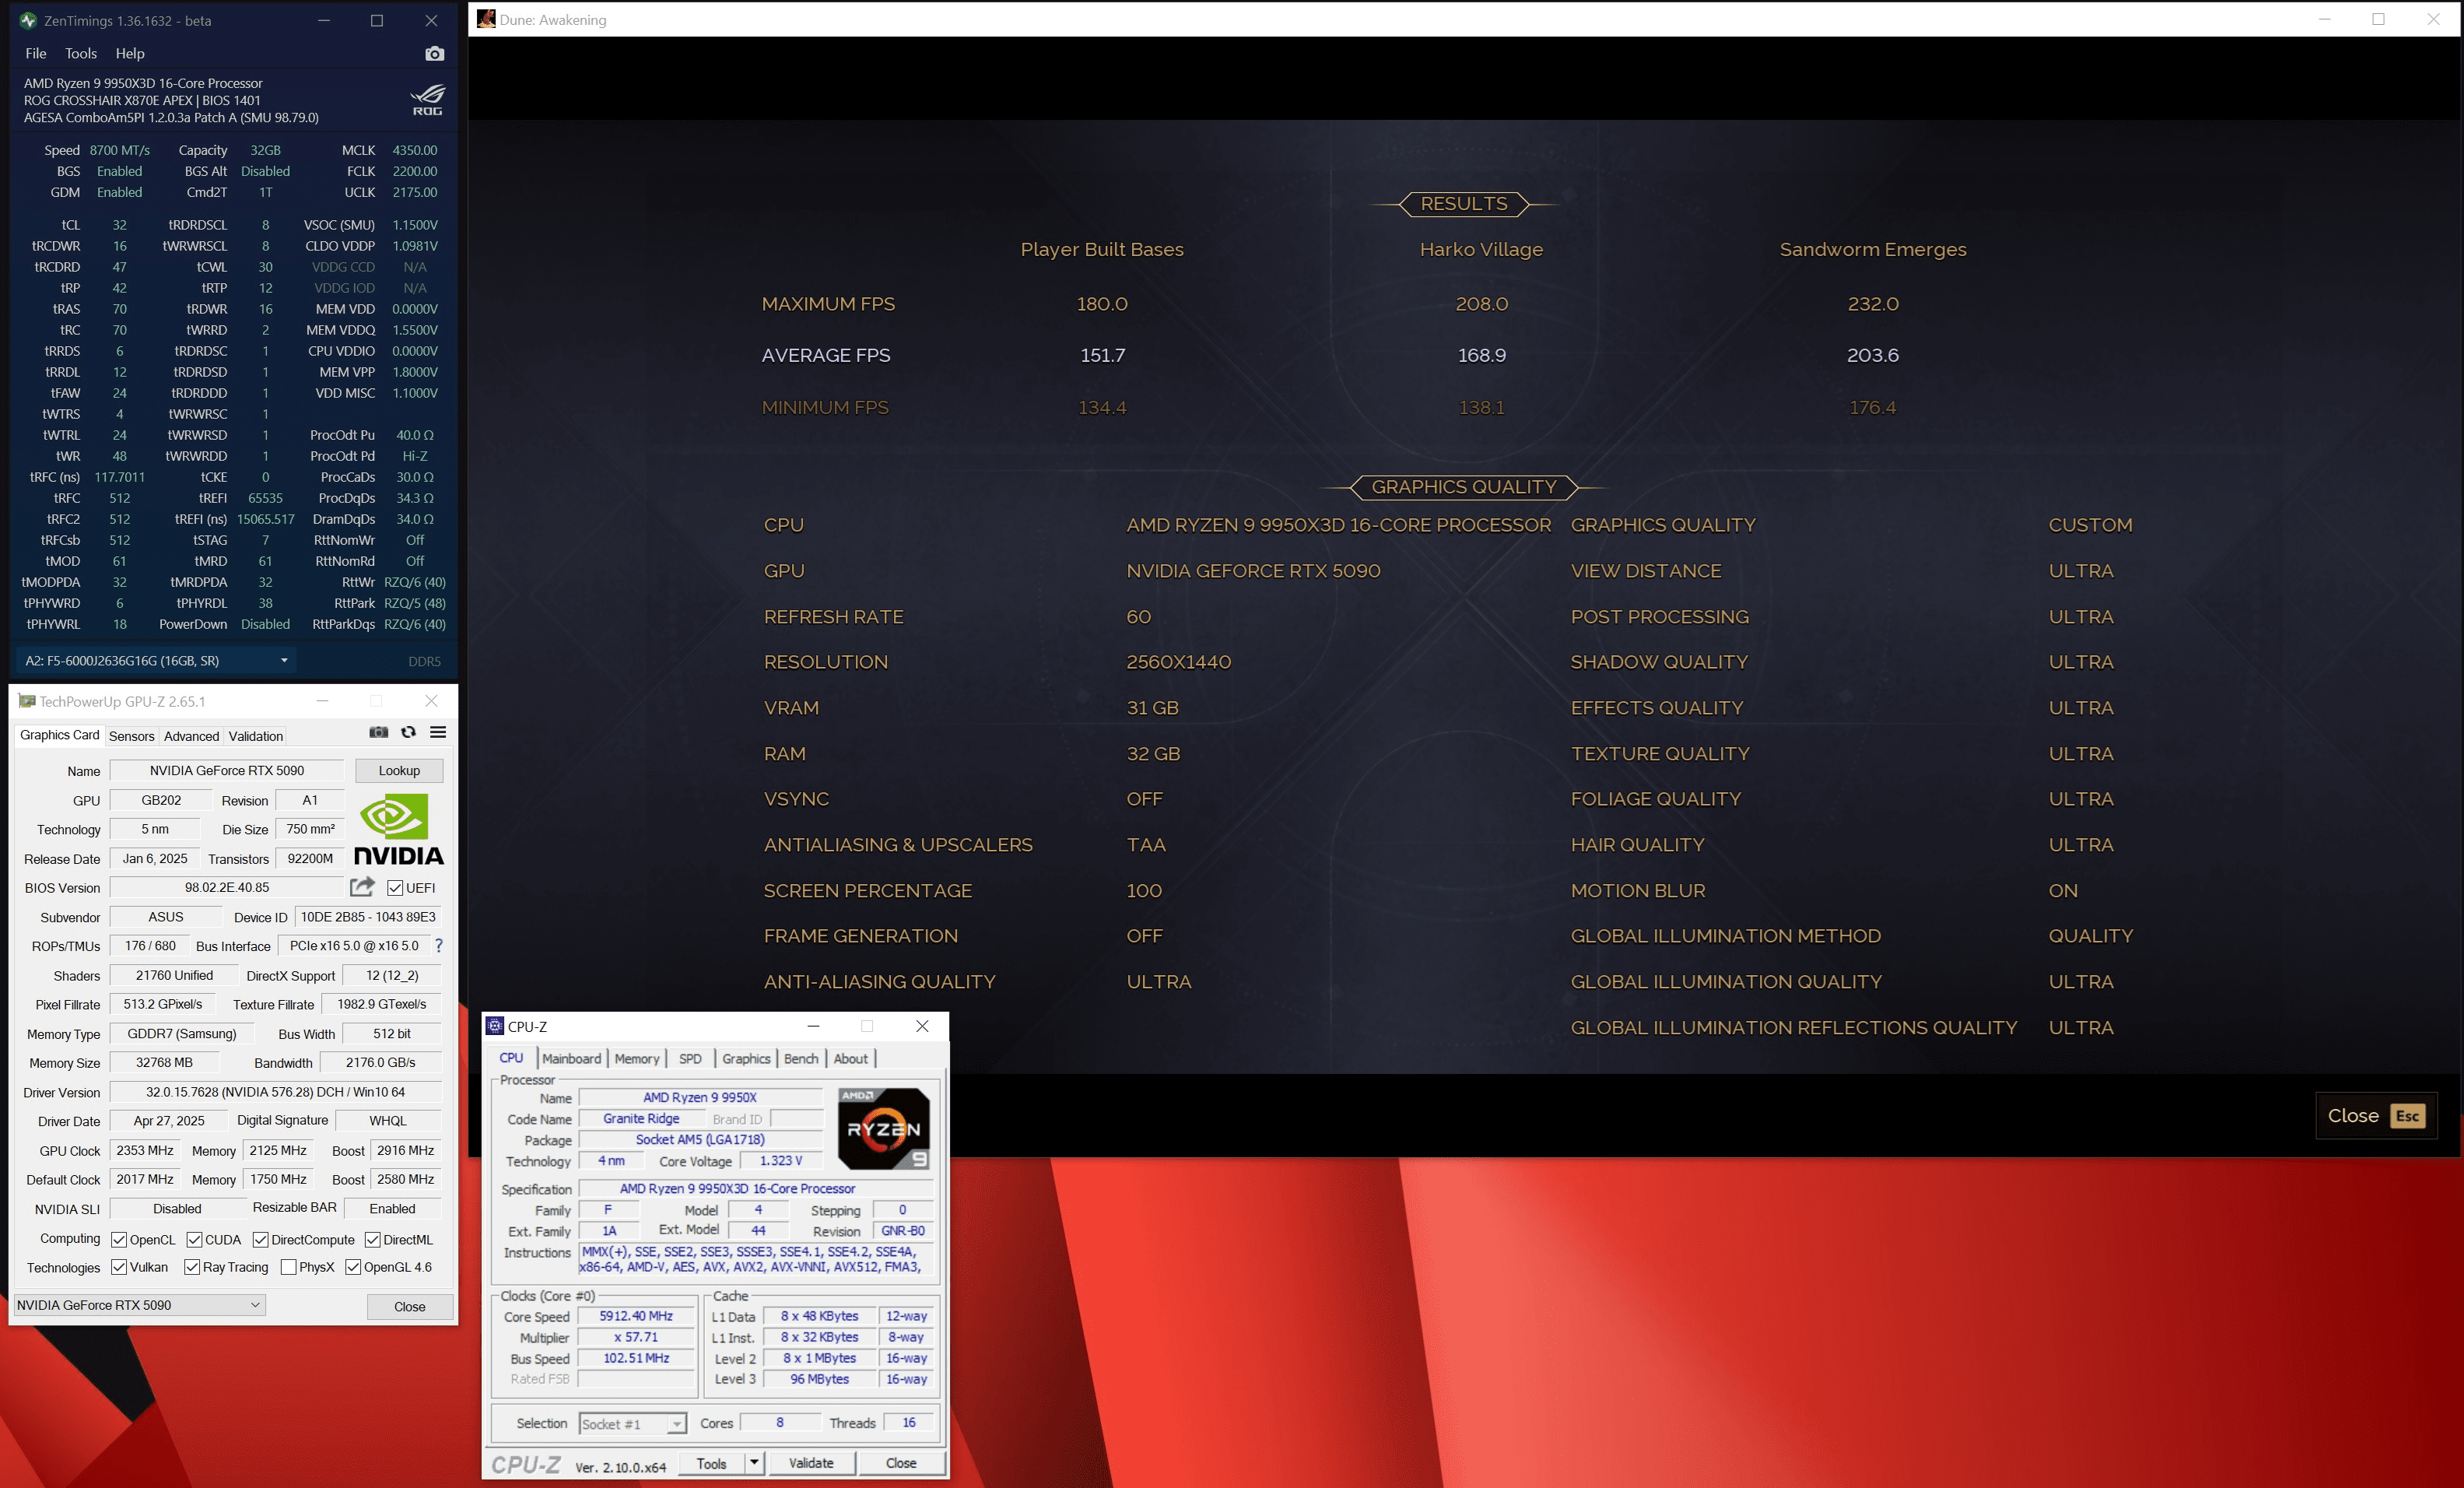The height and width of the screenshot is (1488, 2464).
Task: Click the Tools button in CPU-Z
Action: point(712,1463)
